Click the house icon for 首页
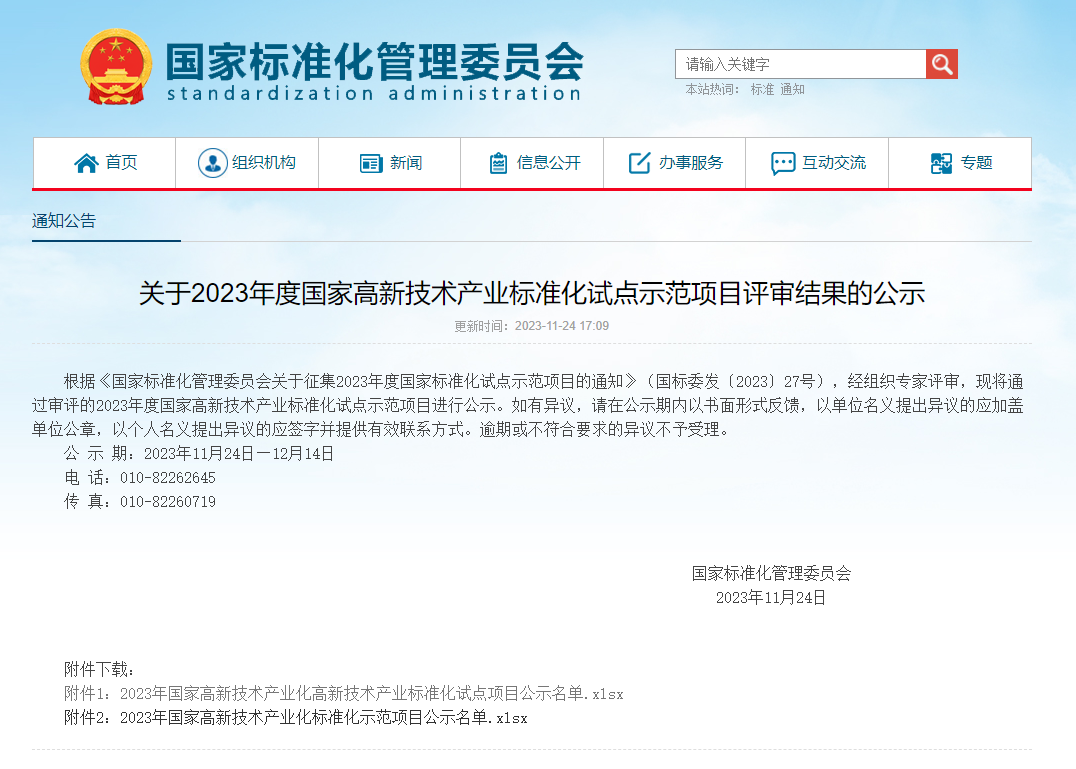Image resolution: width=1076 pixels, height=769 pixels. point(86,163)
